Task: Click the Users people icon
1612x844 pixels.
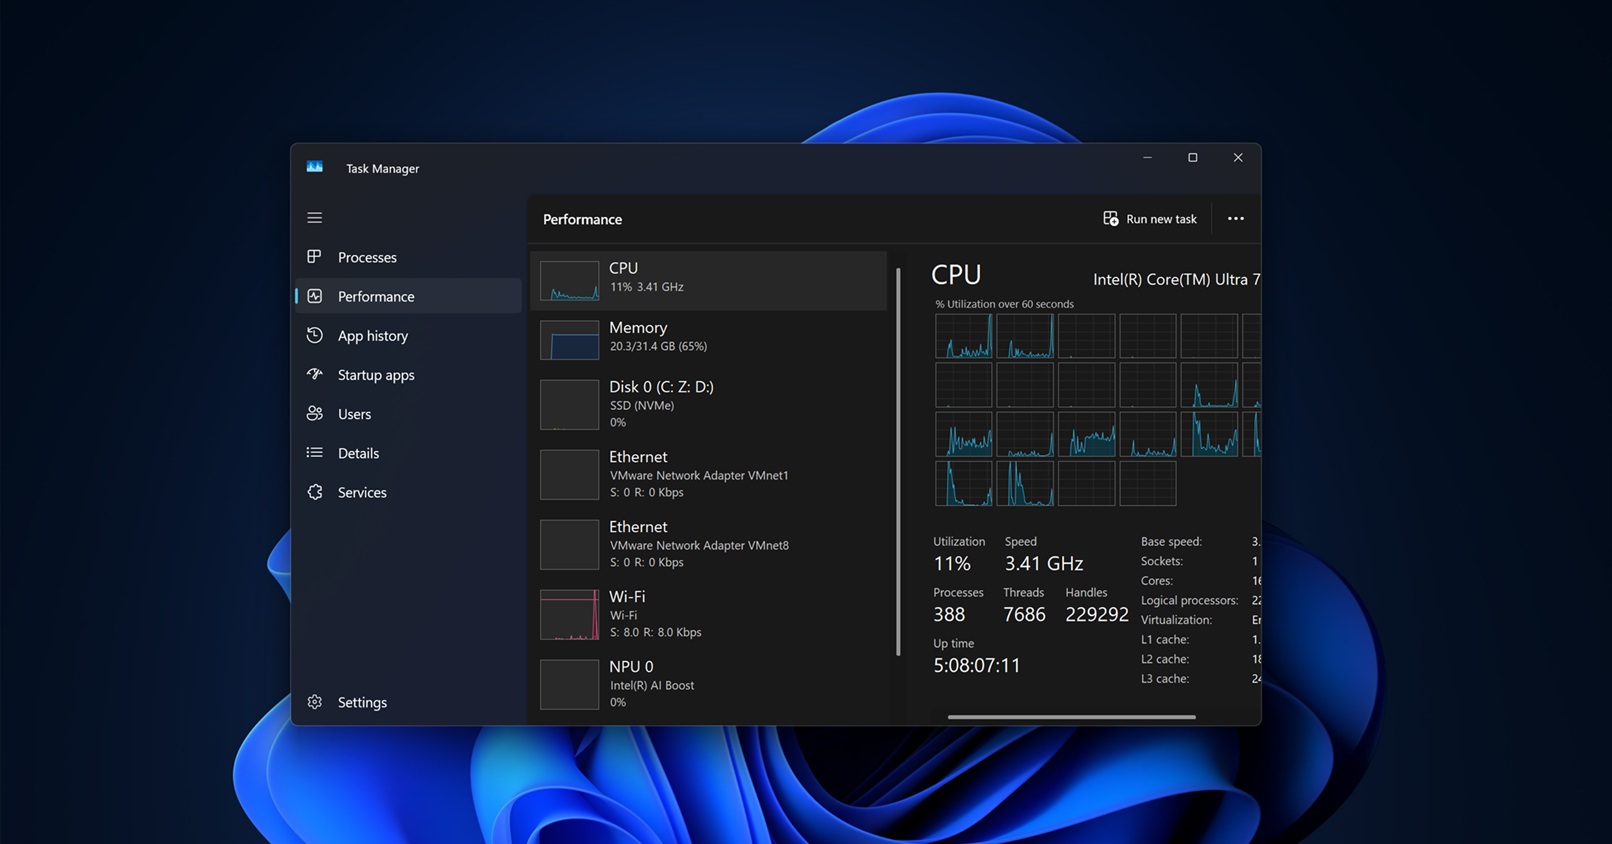Action: click(x=315, y=414)
